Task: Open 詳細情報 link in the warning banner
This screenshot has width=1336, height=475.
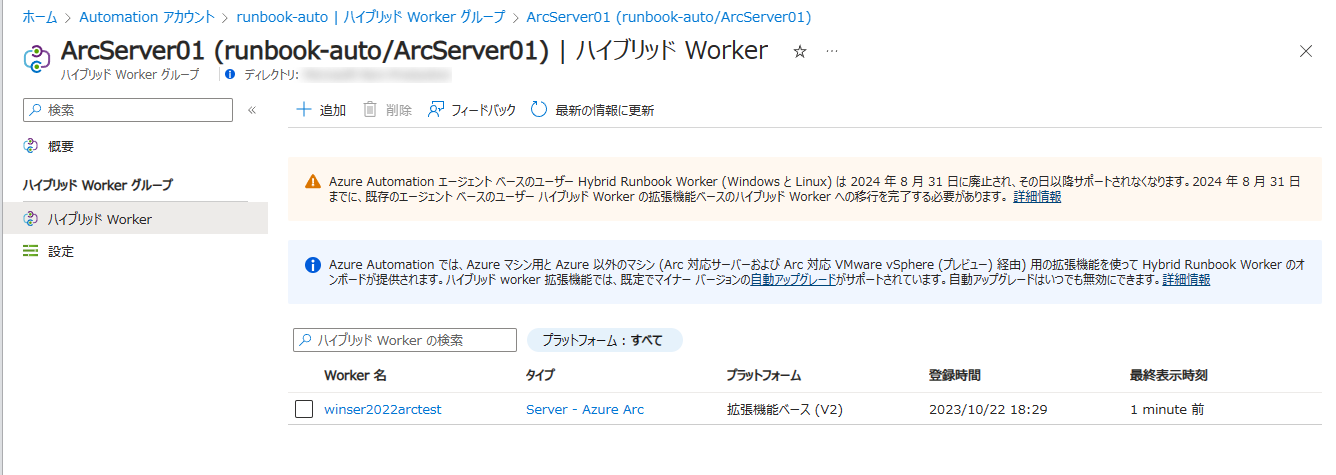Action: 1037,197
